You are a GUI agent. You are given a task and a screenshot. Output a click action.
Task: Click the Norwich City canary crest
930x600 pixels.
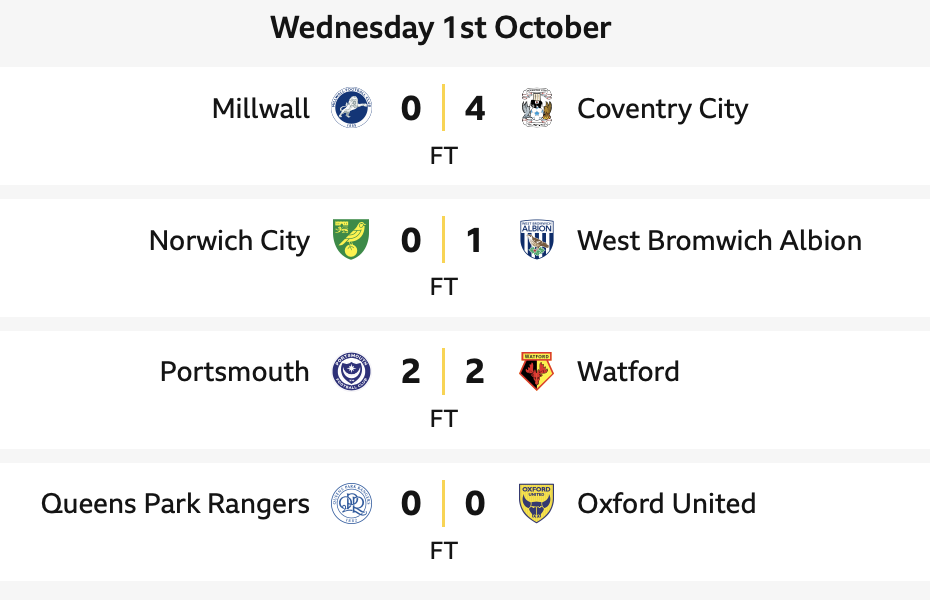351,240
